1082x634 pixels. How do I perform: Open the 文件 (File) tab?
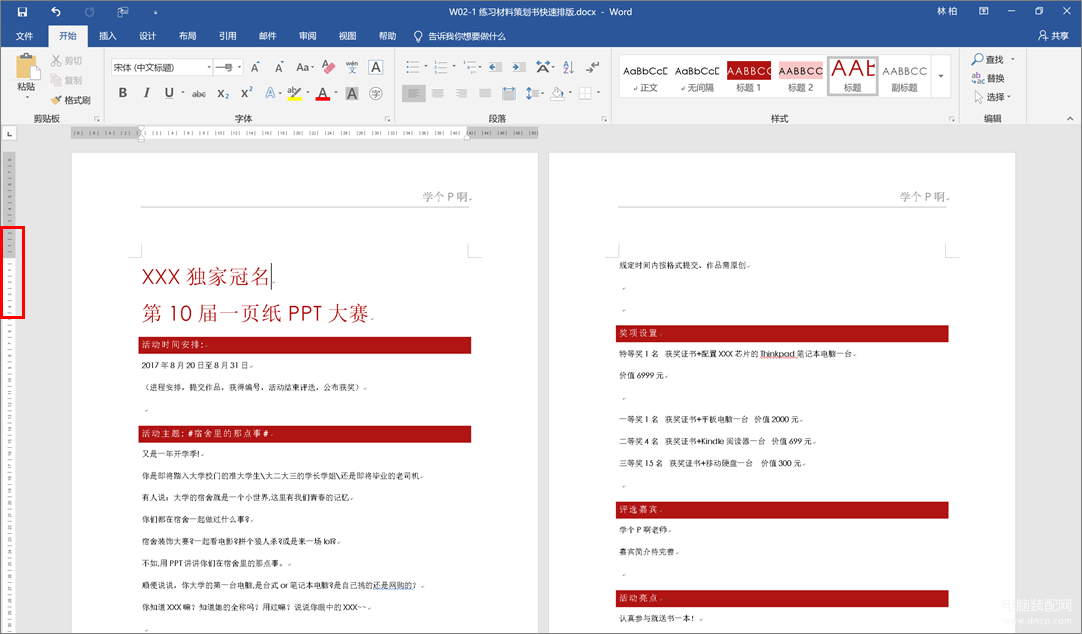coord(24,36)
